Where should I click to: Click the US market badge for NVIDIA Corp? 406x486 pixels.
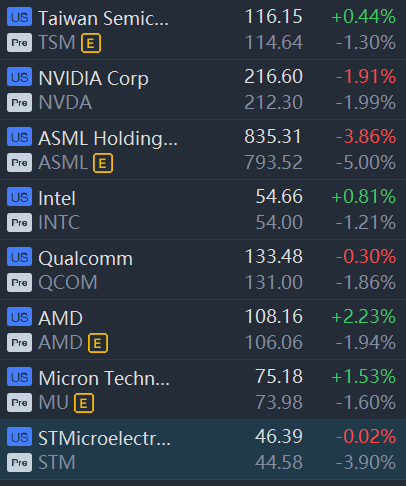coord(19,77)
